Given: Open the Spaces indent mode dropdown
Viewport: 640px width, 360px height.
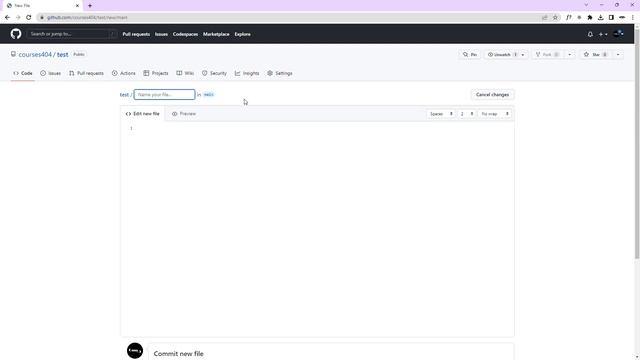Looking at the screenshot, I should coord(441,114).
